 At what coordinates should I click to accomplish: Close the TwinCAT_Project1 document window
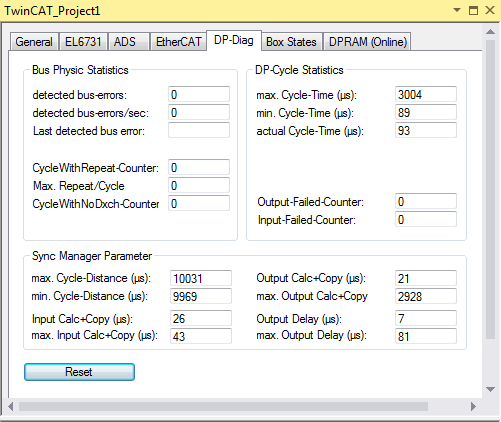(490, 10)
